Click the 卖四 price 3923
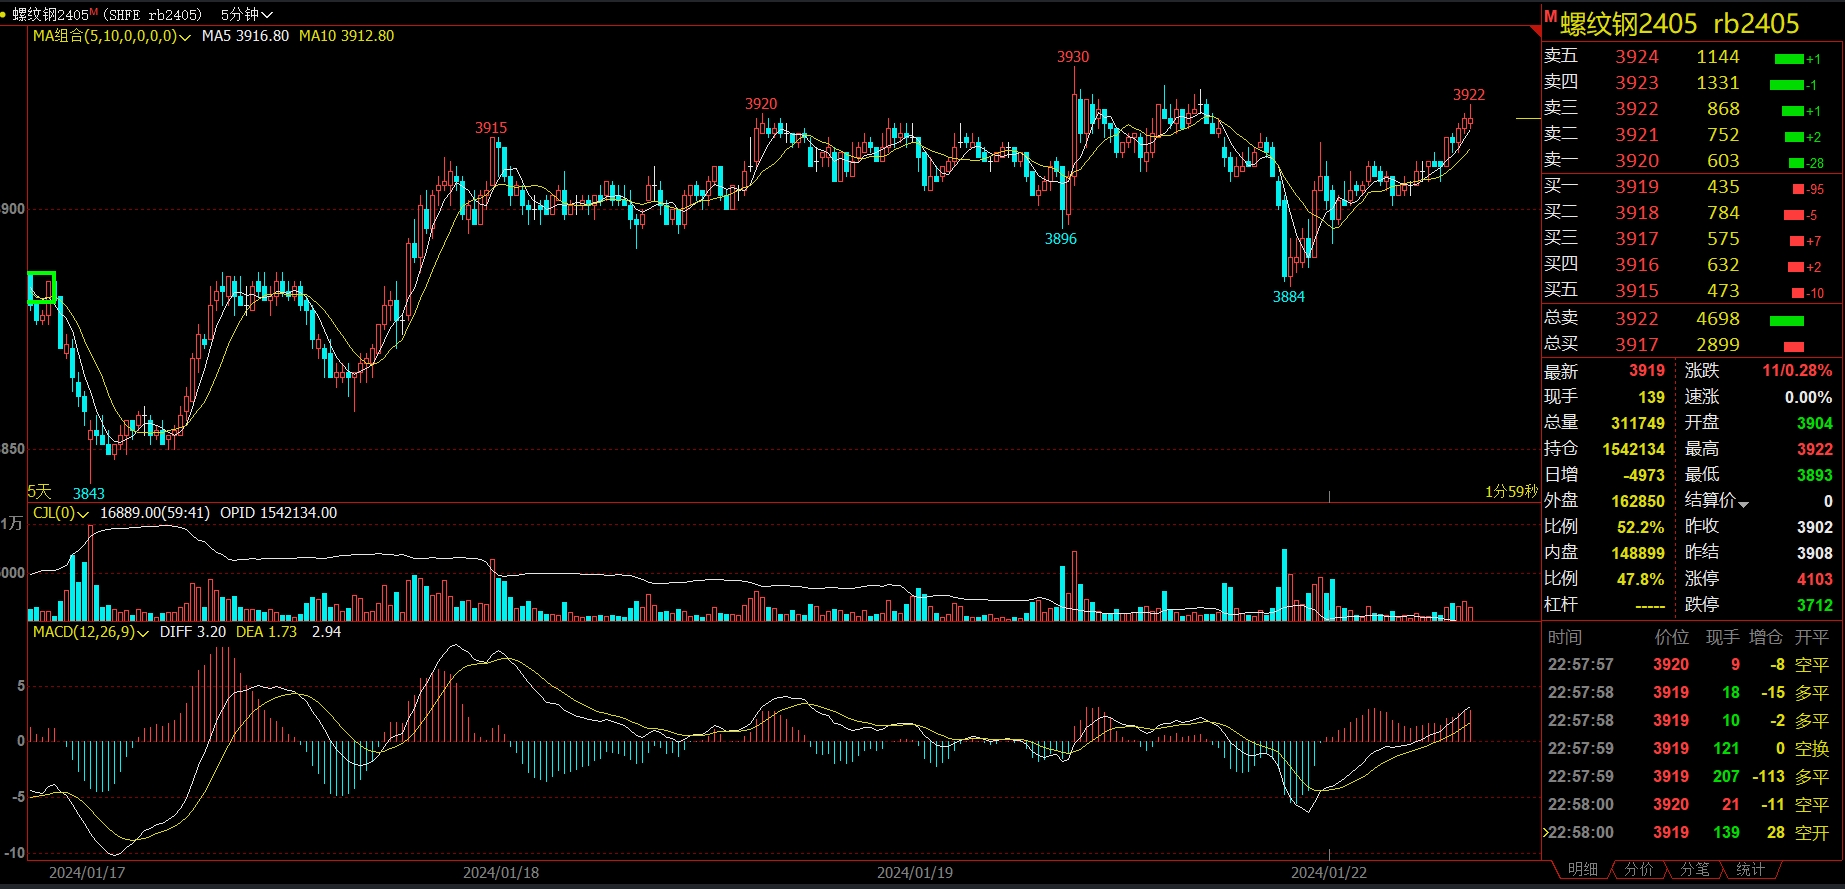This screenshot has width=1845, height=889. point(1637,83)
